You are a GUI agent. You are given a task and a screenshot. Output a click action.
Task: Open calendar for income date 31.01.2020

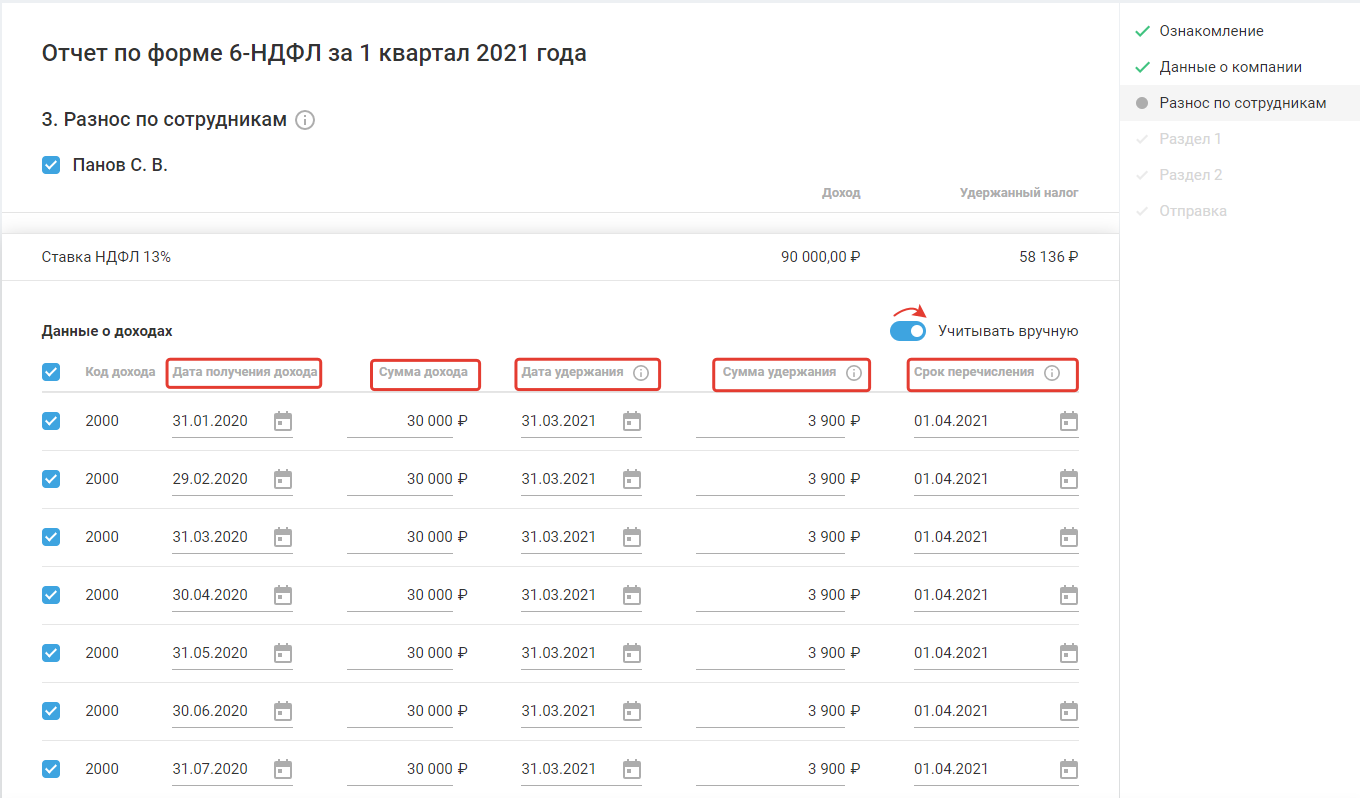coord(283,421)
